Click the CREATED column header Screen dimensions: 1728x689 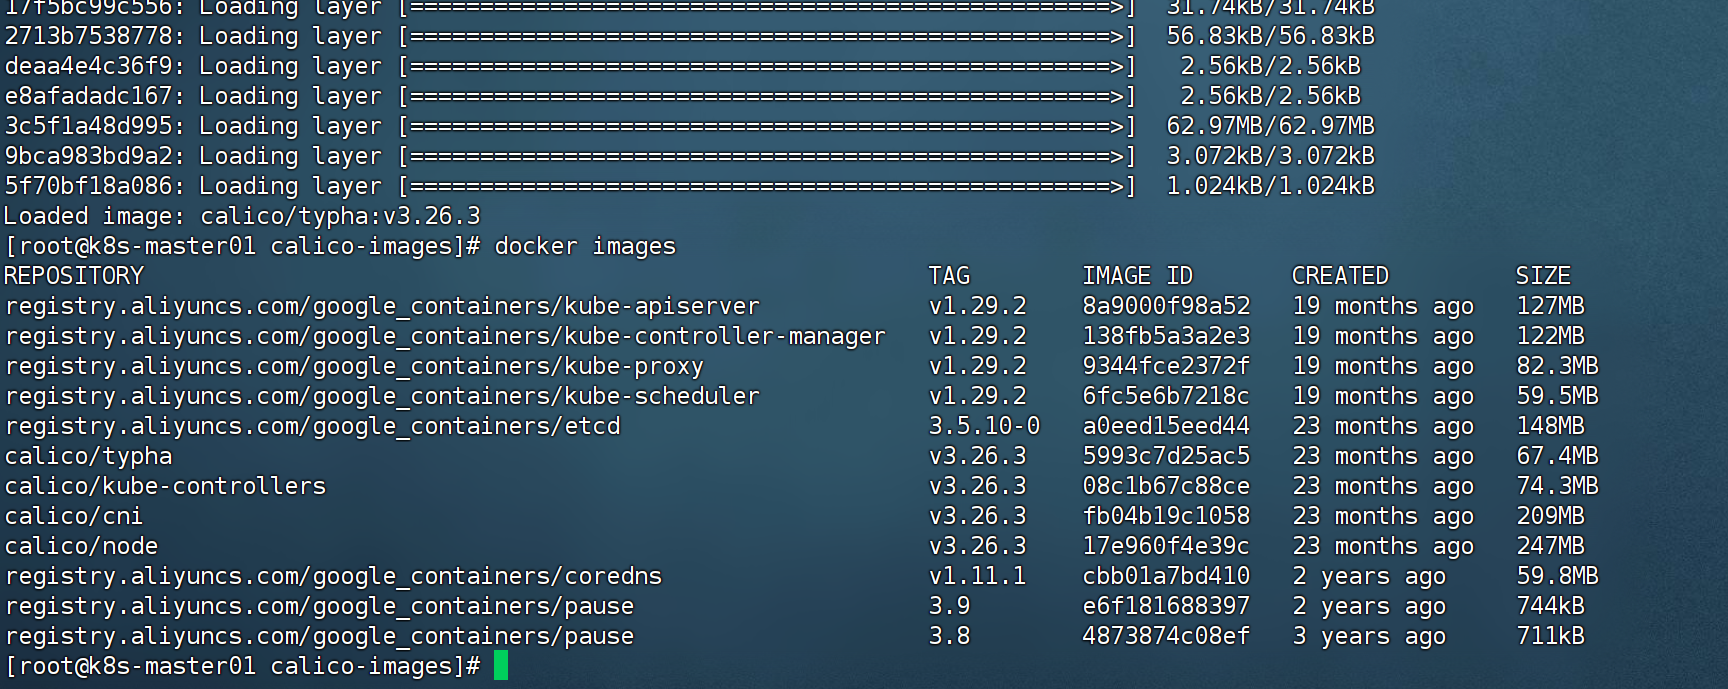pyautogui.click(x=1340, y=276)
